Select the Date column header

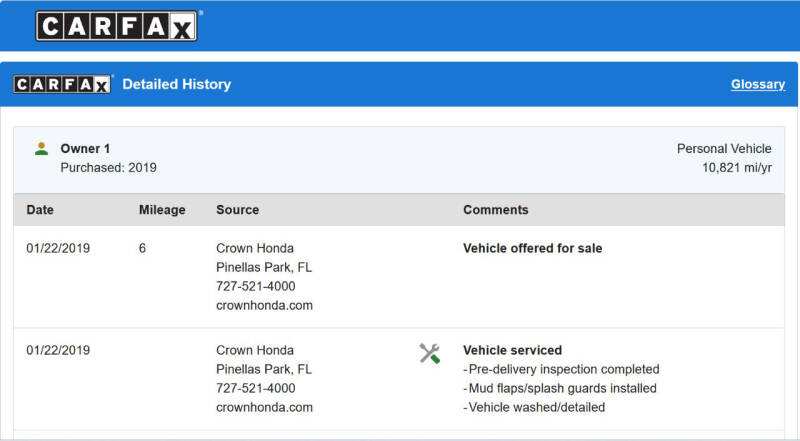(40, 210)
